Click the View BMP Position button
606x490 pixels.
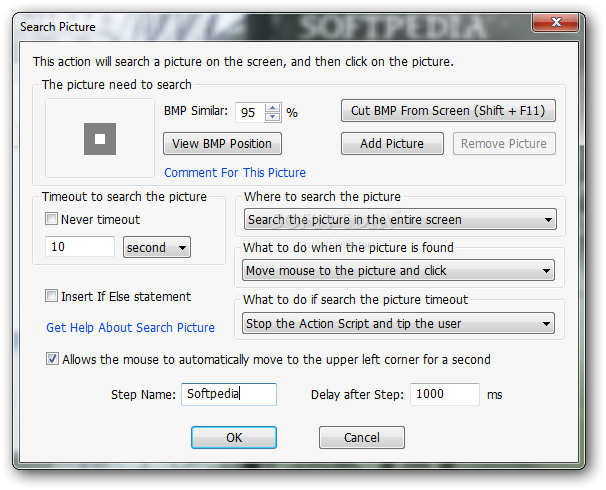coord(222,144)
